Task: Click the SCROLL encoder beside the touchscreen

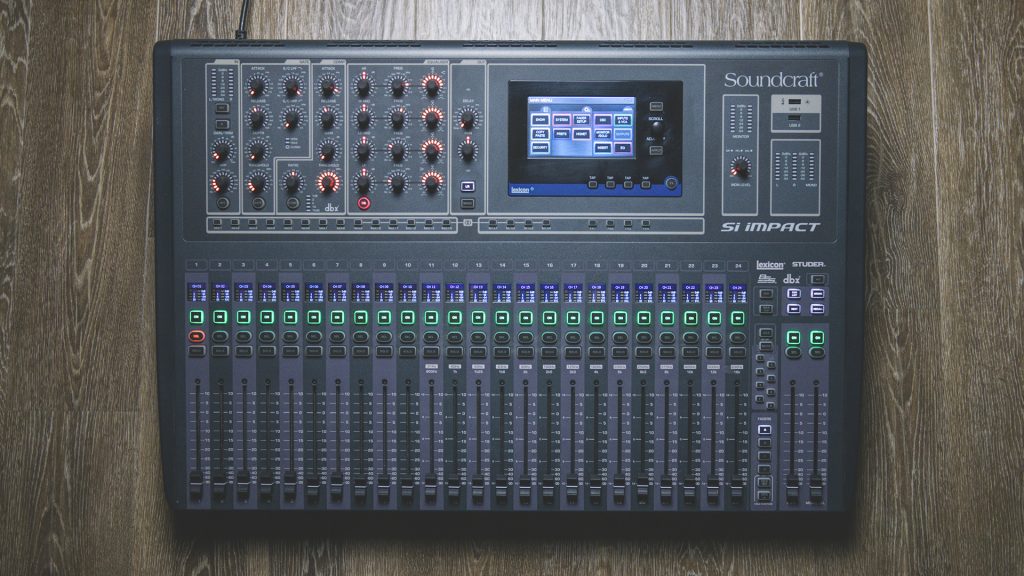Action: (657, 128)
